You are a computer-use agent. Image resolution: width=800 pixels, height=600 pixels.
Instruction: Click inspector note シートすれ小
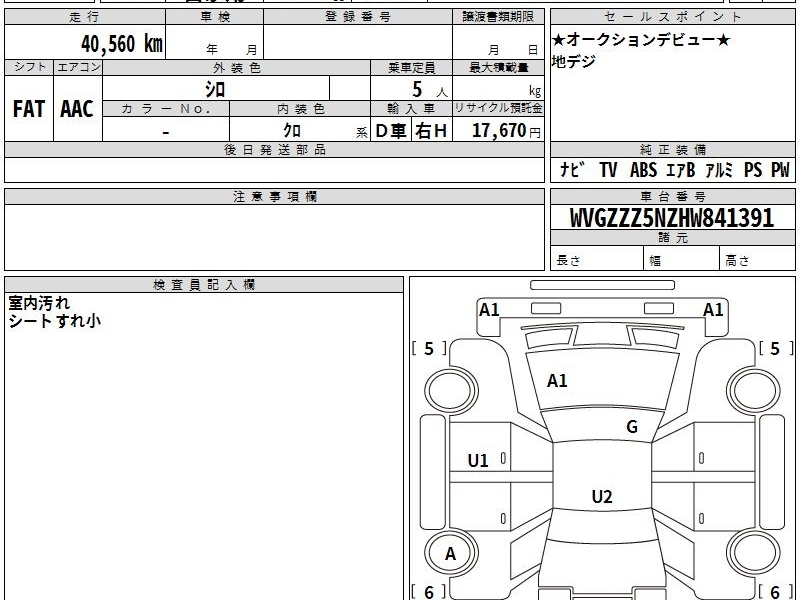[x=55, y=321]
